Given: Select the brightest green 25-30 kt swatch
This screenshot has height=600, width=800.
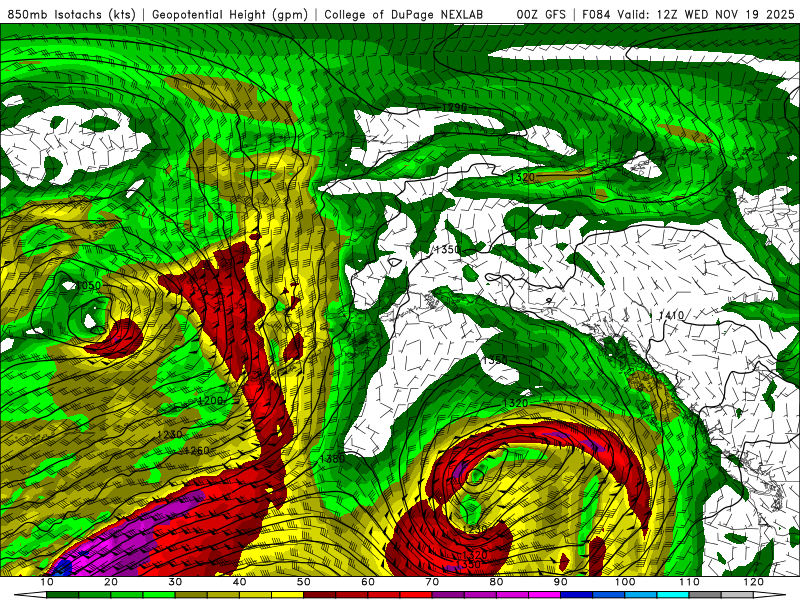Looking at the screenshot, I should pyautogui.click(x=159, y=595).
